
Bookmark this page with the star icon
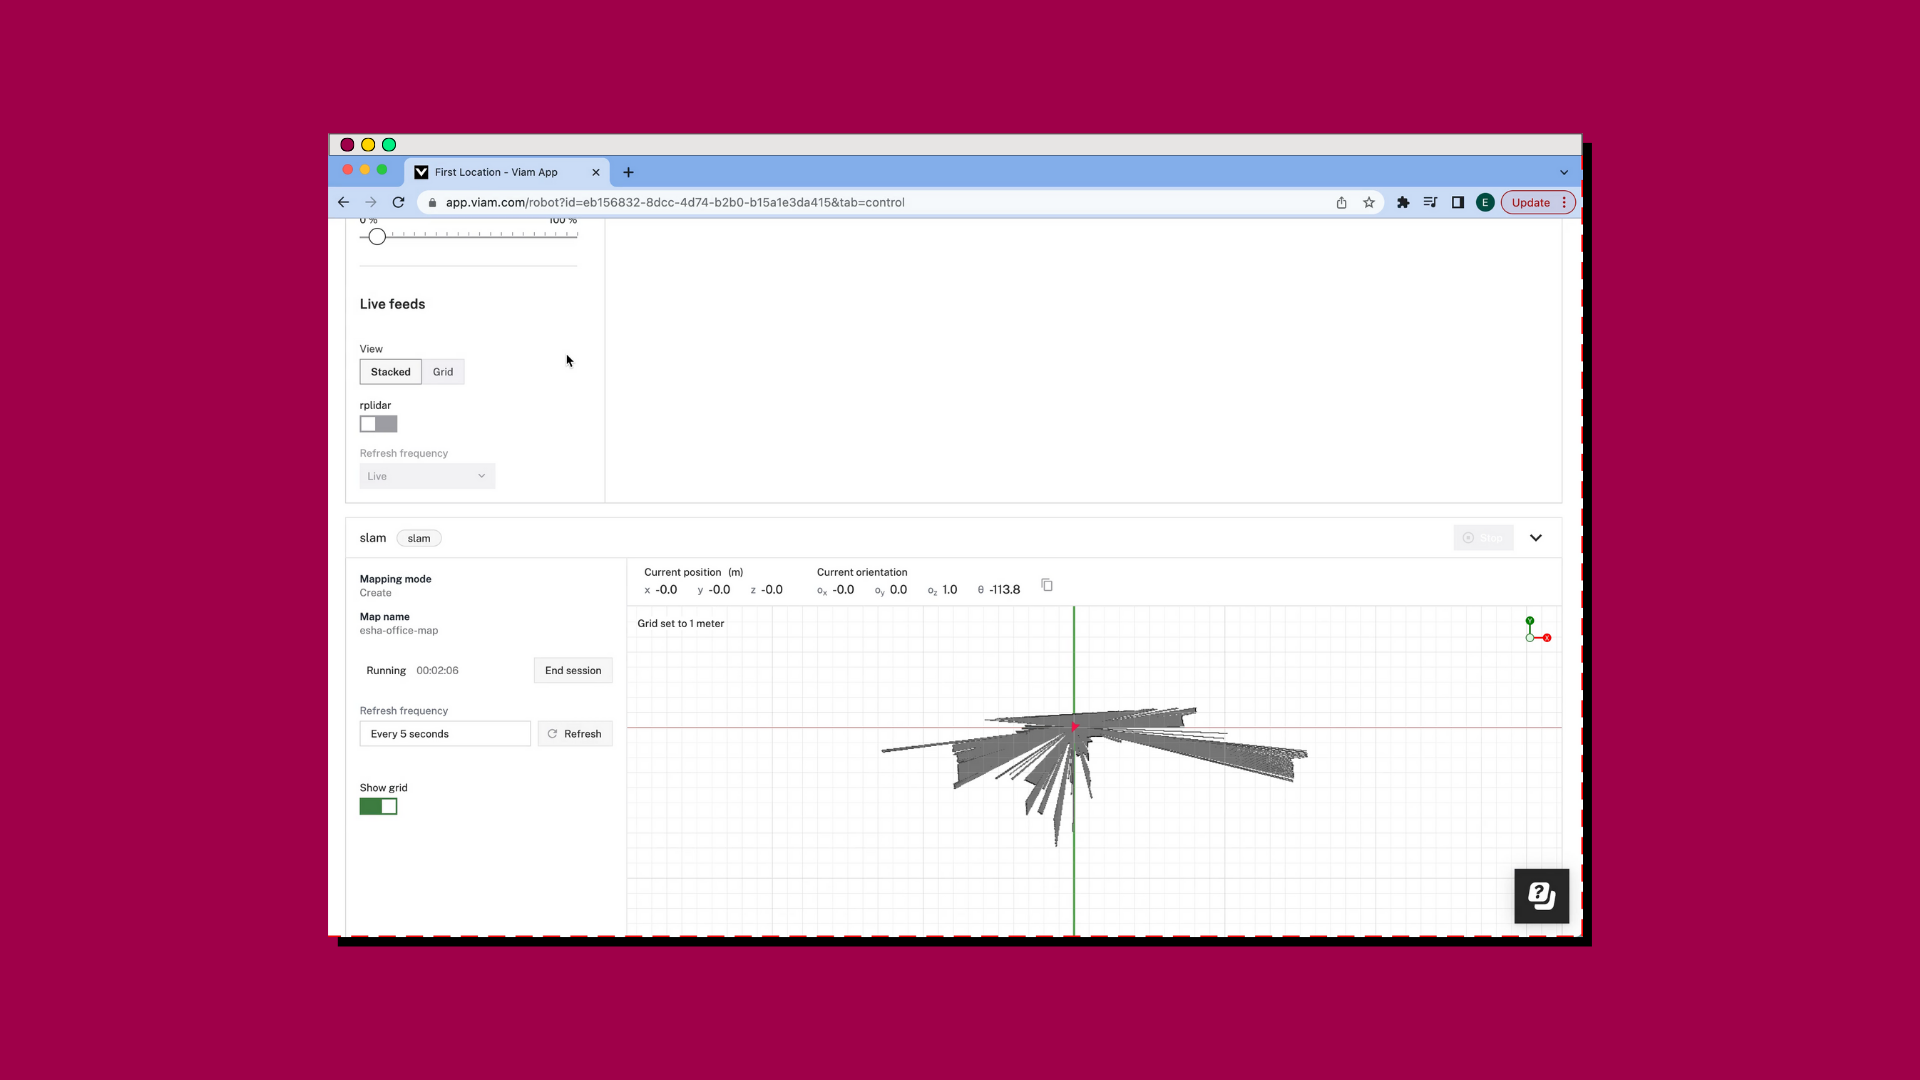1369,202
